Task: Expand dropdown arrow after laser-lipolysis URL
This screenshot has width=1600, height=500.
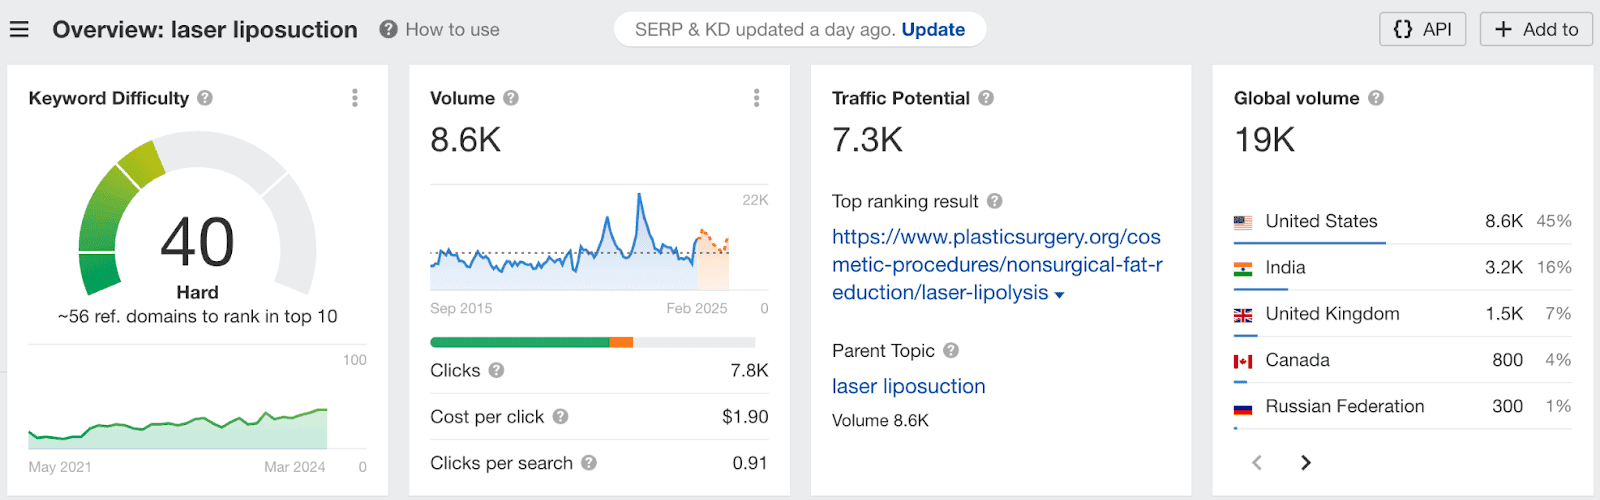Action: click(1060, 295)
